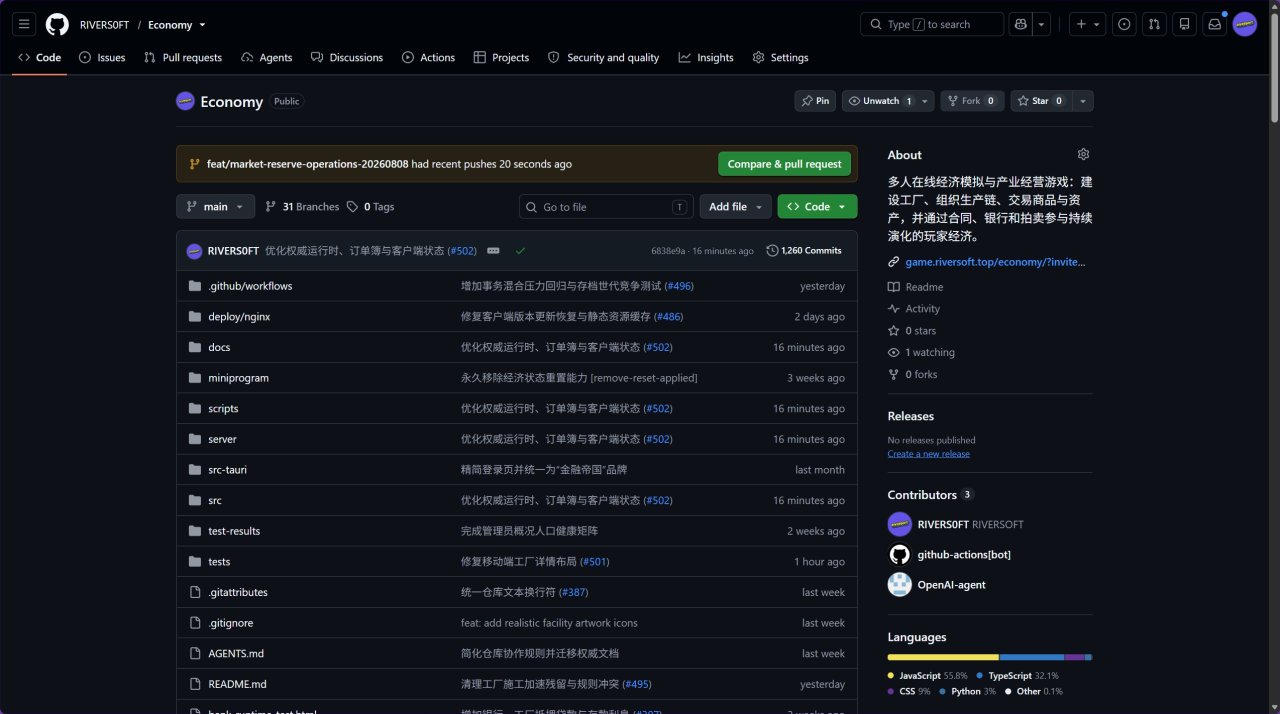Open green Code clone dropdown
Screen dimensions: 1280x714
click(817, 207)
